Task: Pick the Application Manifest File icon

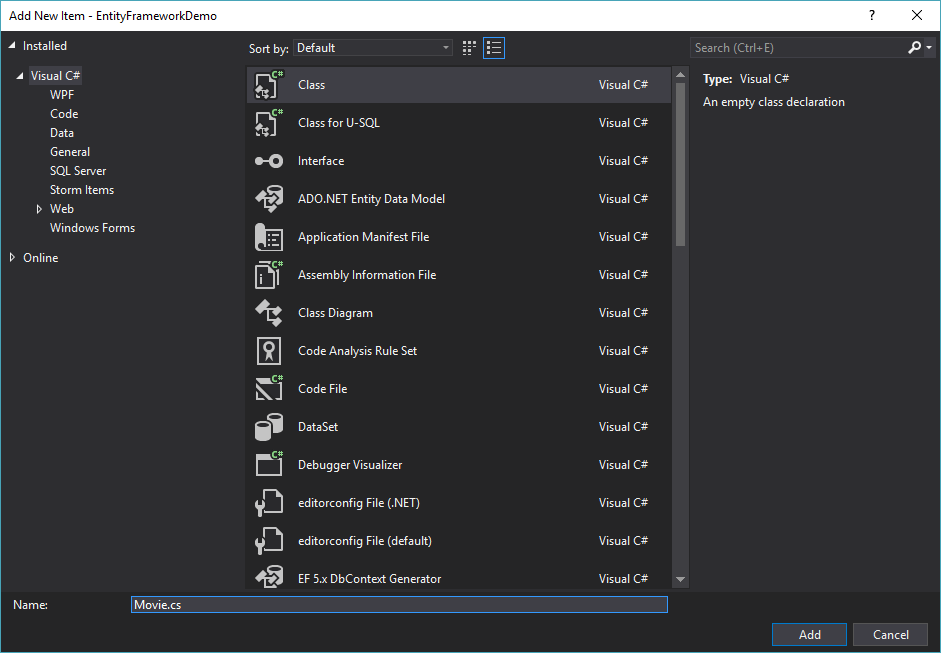Action: 269,236
